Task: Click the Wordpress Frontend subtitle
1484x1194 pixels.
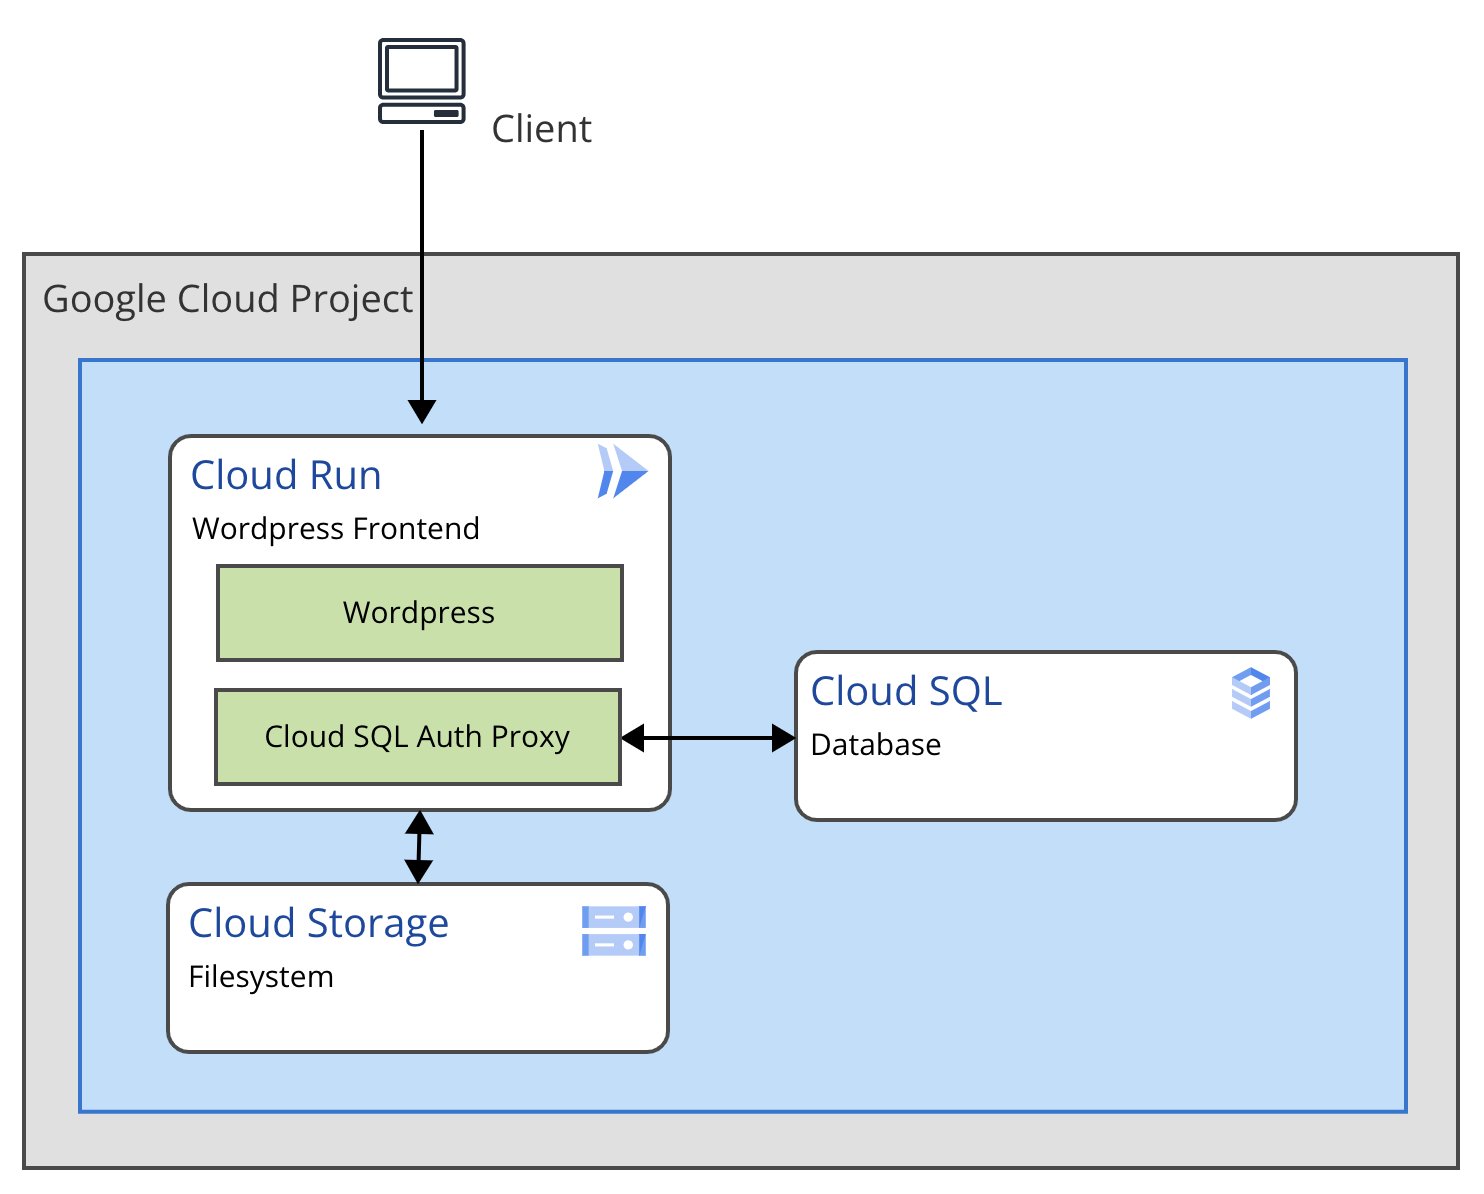Action: pyautogui.click(x=336, y=528)
